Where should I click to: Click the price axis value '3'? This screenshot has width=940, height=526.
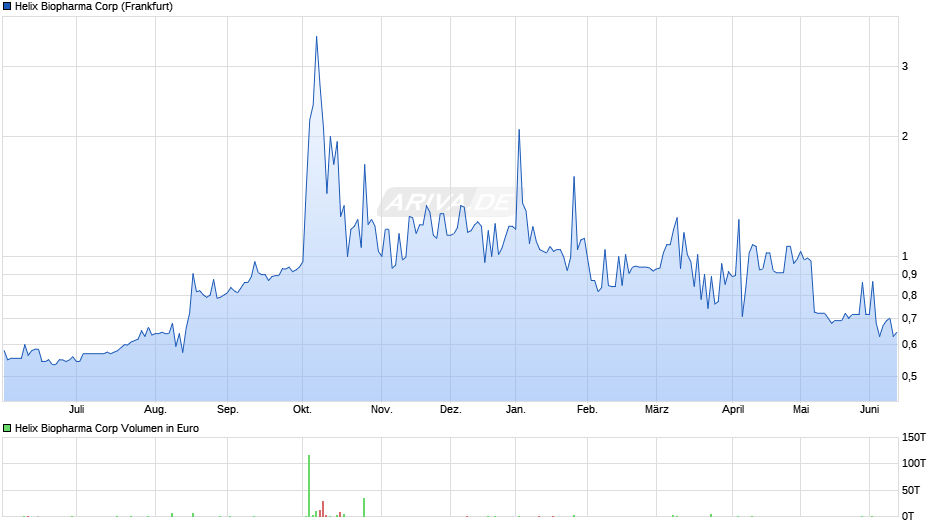click(x=905, y=67)
